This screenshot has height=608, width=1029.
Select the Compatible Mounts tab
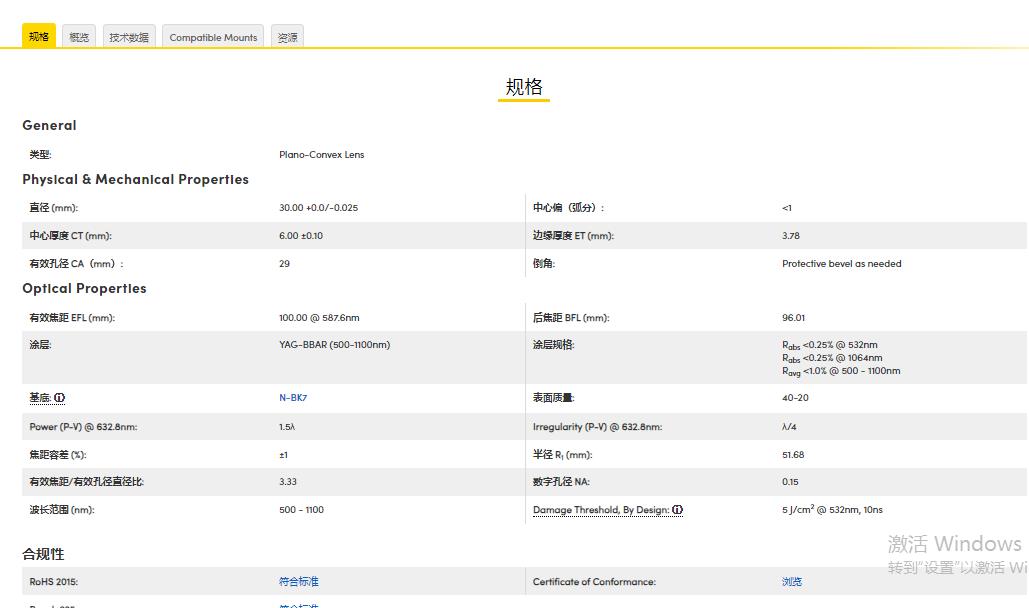(x=213, y=37)
